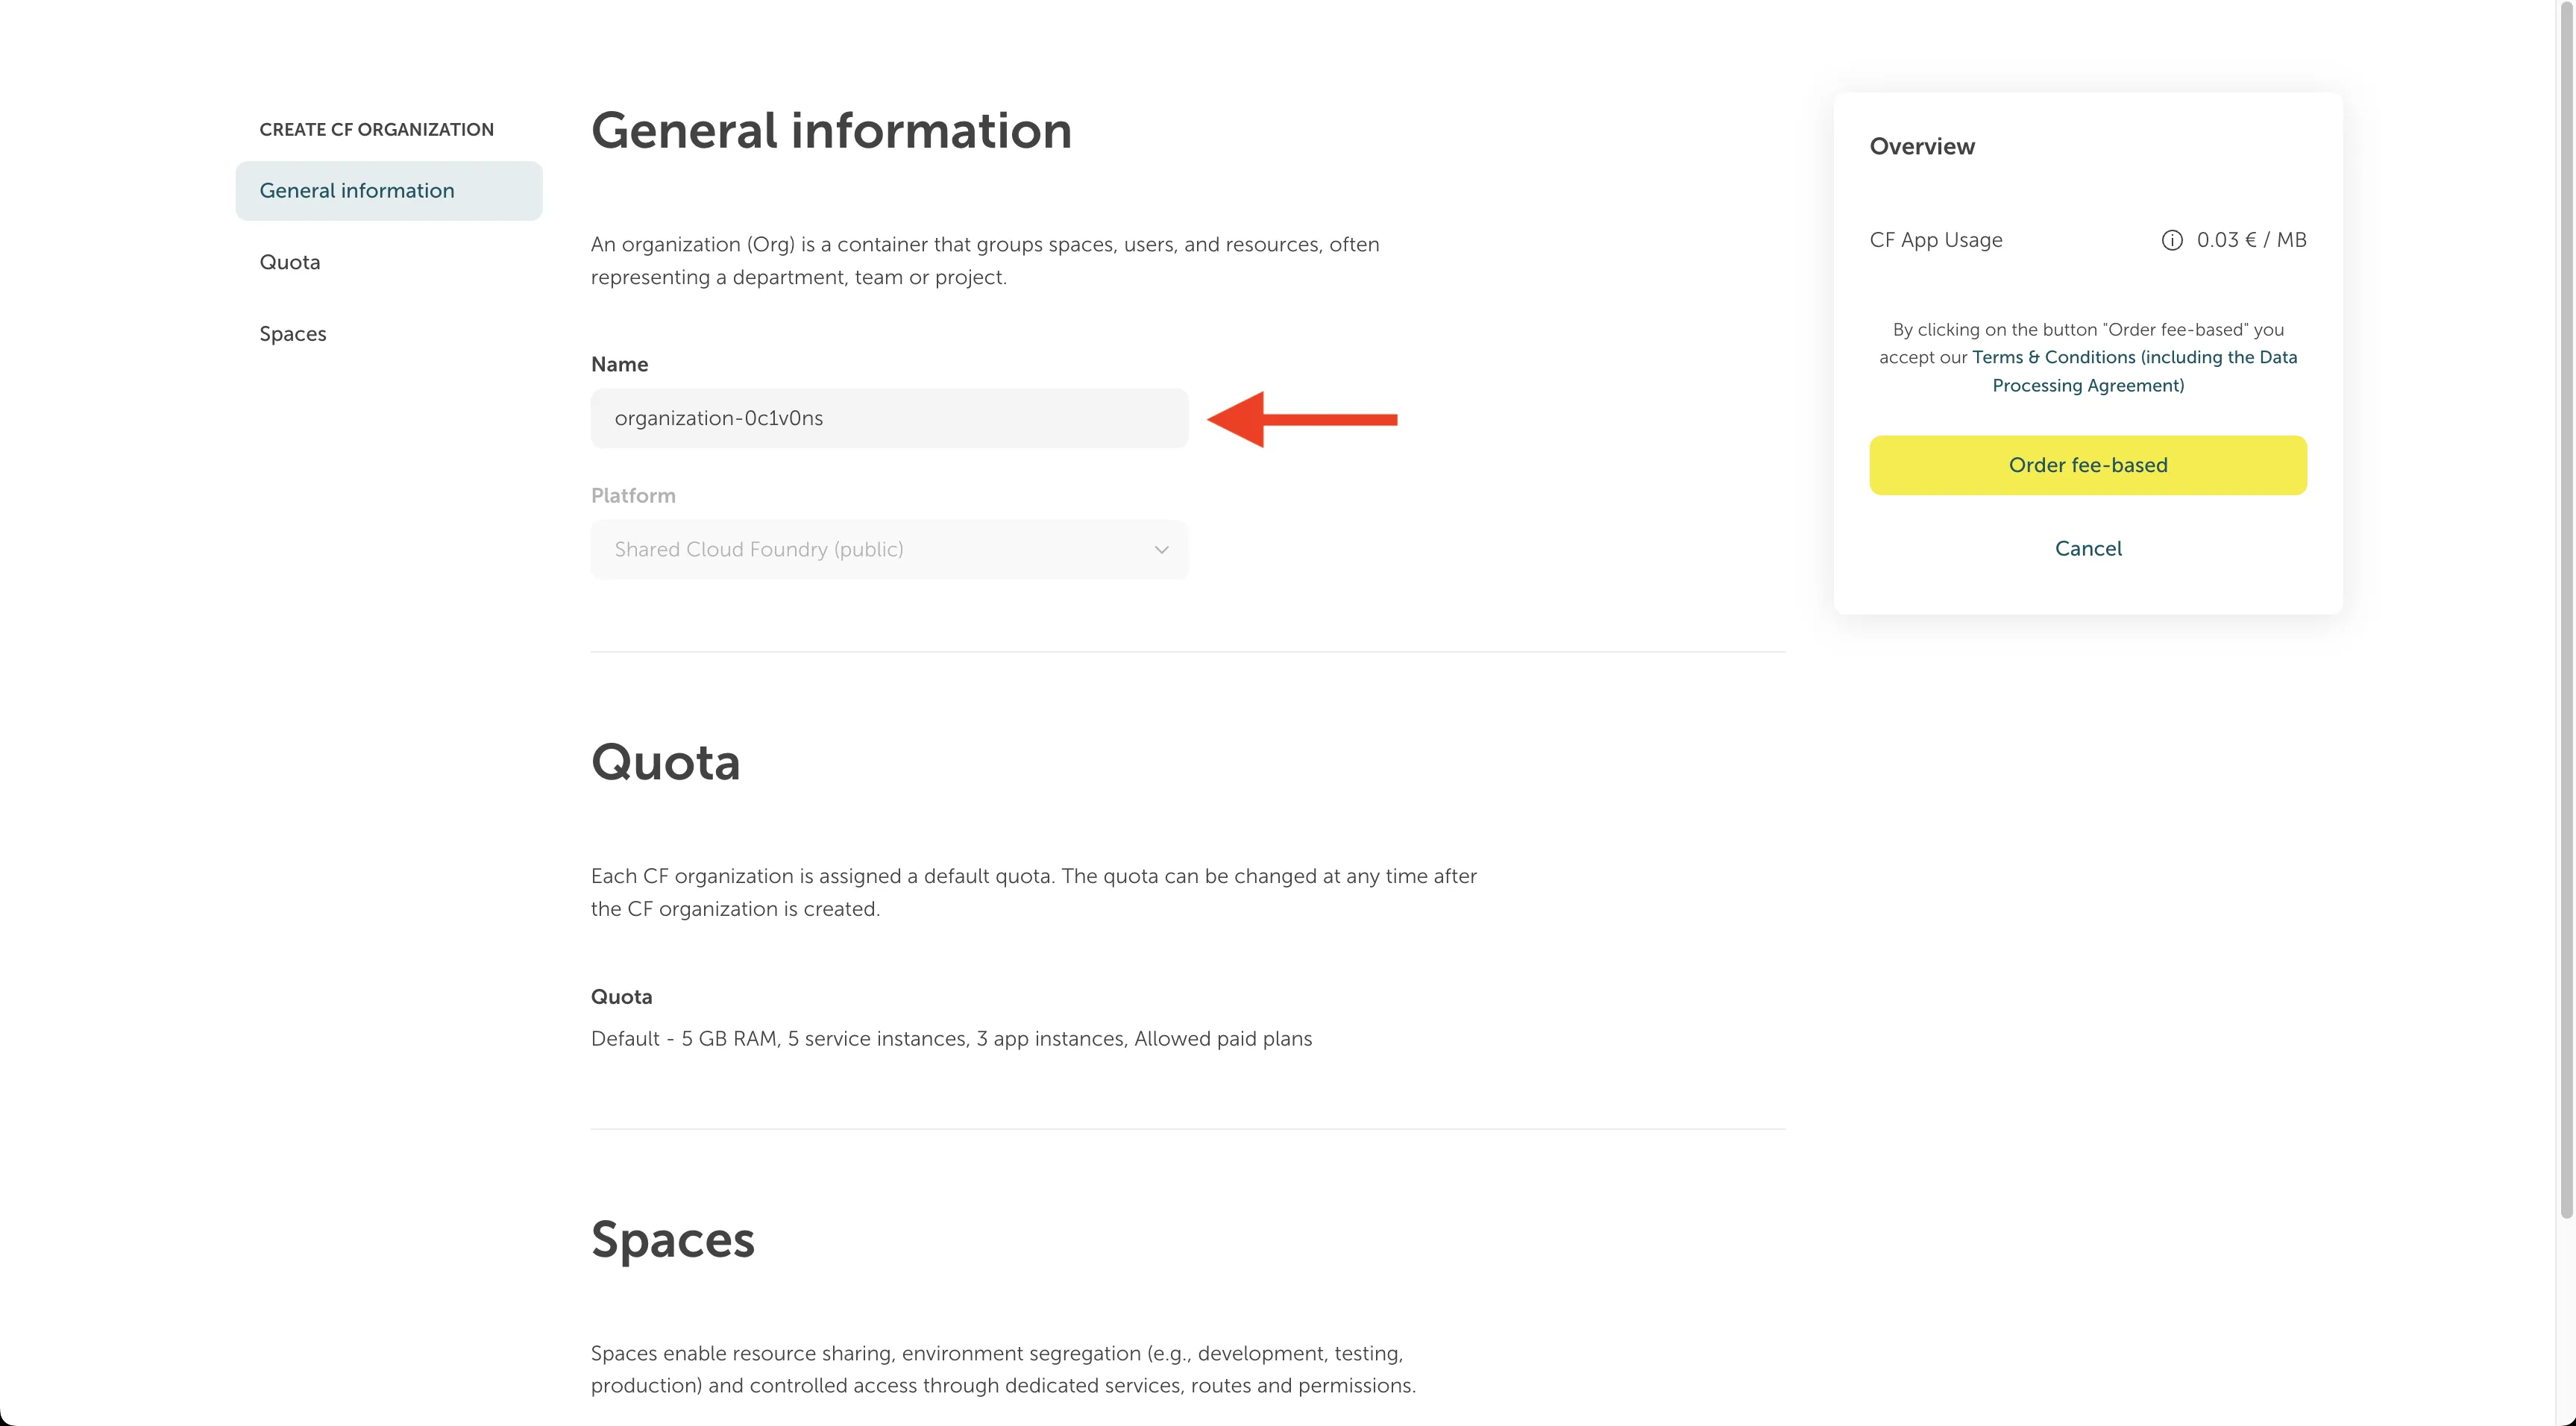Select the text organization-0c1v0ns
This screenshot has width=2576, height=1426.
pyautogui.click(x=719, y=418)
